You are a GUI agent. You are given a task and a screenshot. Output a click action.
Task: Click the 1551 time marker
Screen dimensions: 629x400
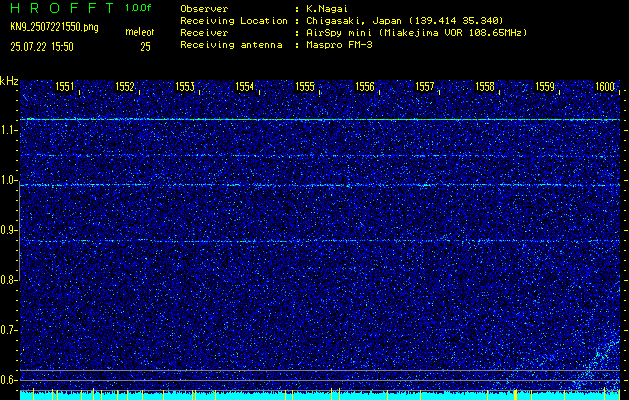tap(65, 87)
